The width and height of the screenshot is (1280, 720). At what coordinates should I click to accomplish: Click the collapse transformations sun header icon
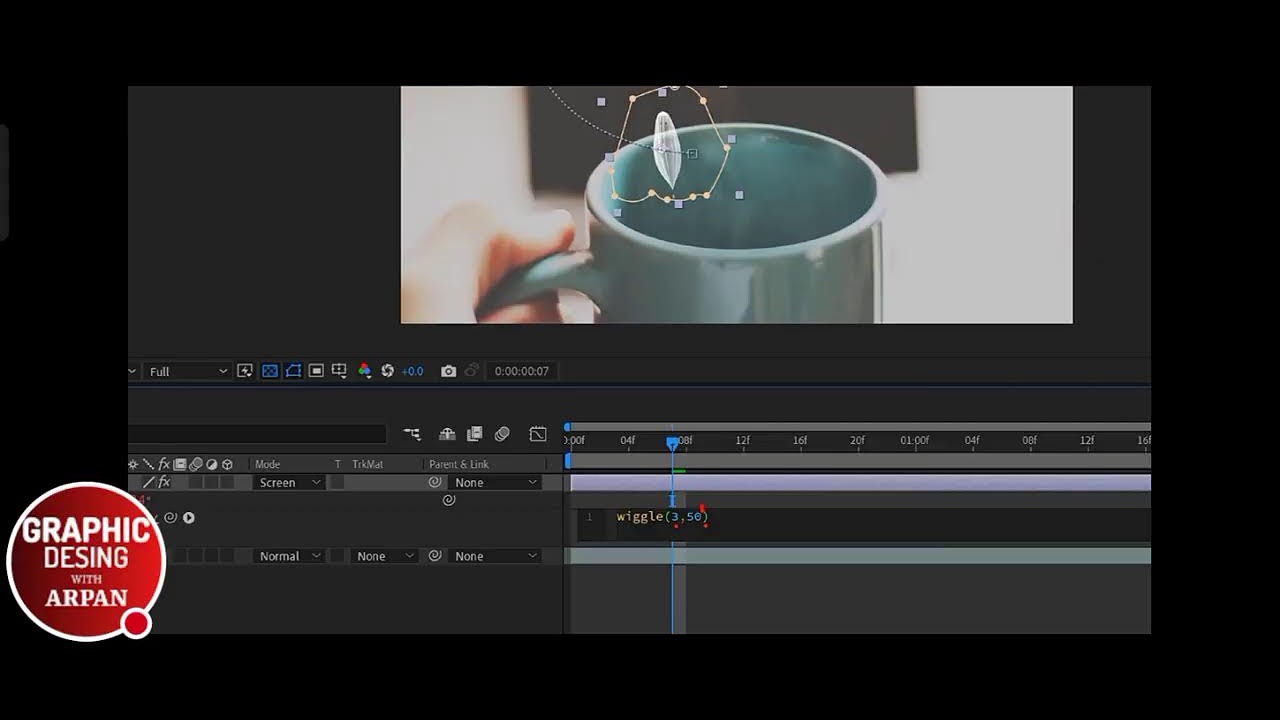tap(133, 464)
